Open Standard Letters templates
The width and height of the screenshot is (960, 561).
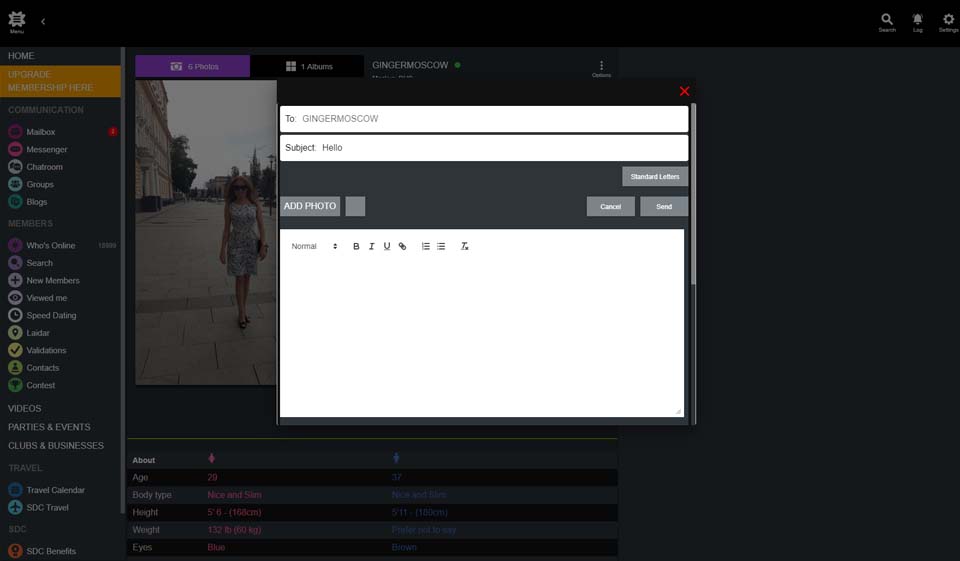coord(655,176)
